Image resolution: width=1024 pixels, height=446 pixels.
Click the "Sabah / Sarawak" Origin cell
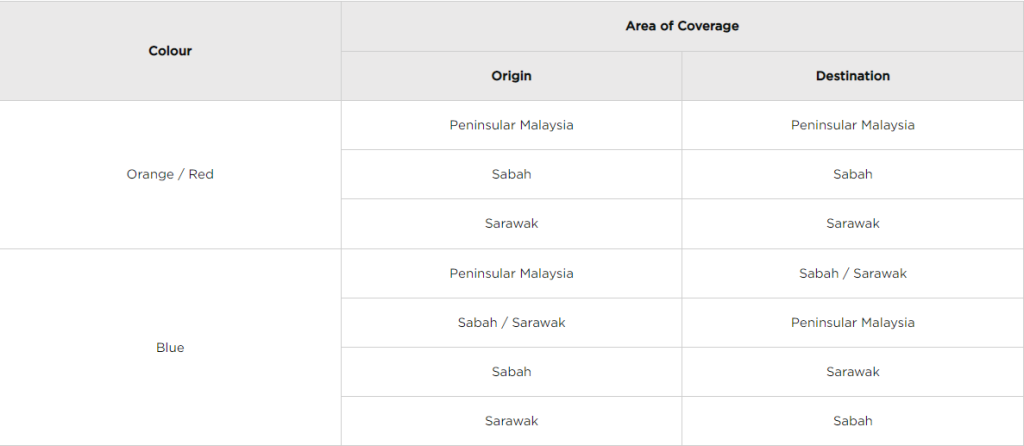[511, 323]
